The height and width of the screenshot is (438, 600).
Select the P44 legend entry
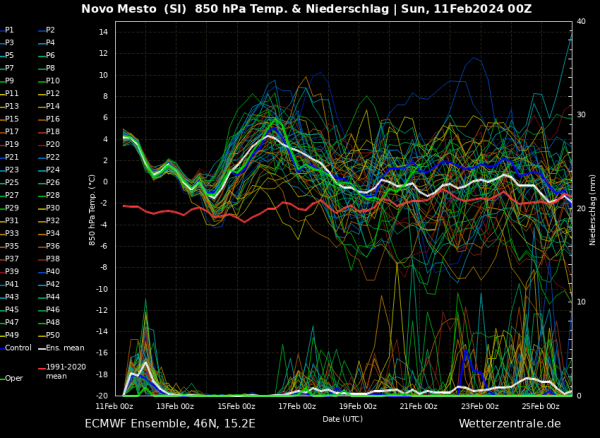click(x=49, y=297)
